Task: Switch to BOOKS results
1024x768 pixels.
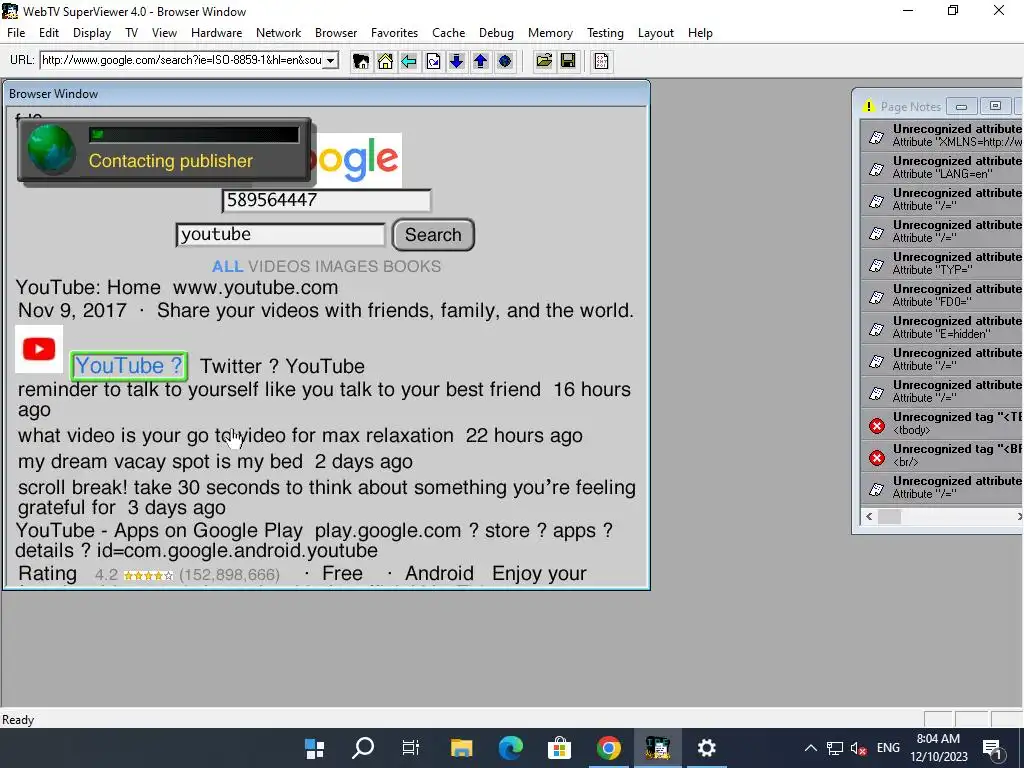Action: (x=412, y=266)
